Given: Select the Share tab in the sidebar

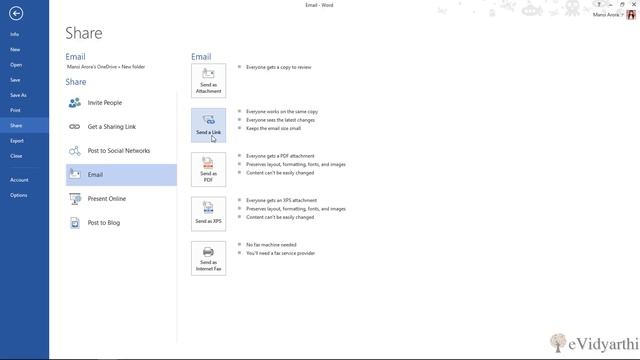Looking at the screenshot, I should coord(24,125).
